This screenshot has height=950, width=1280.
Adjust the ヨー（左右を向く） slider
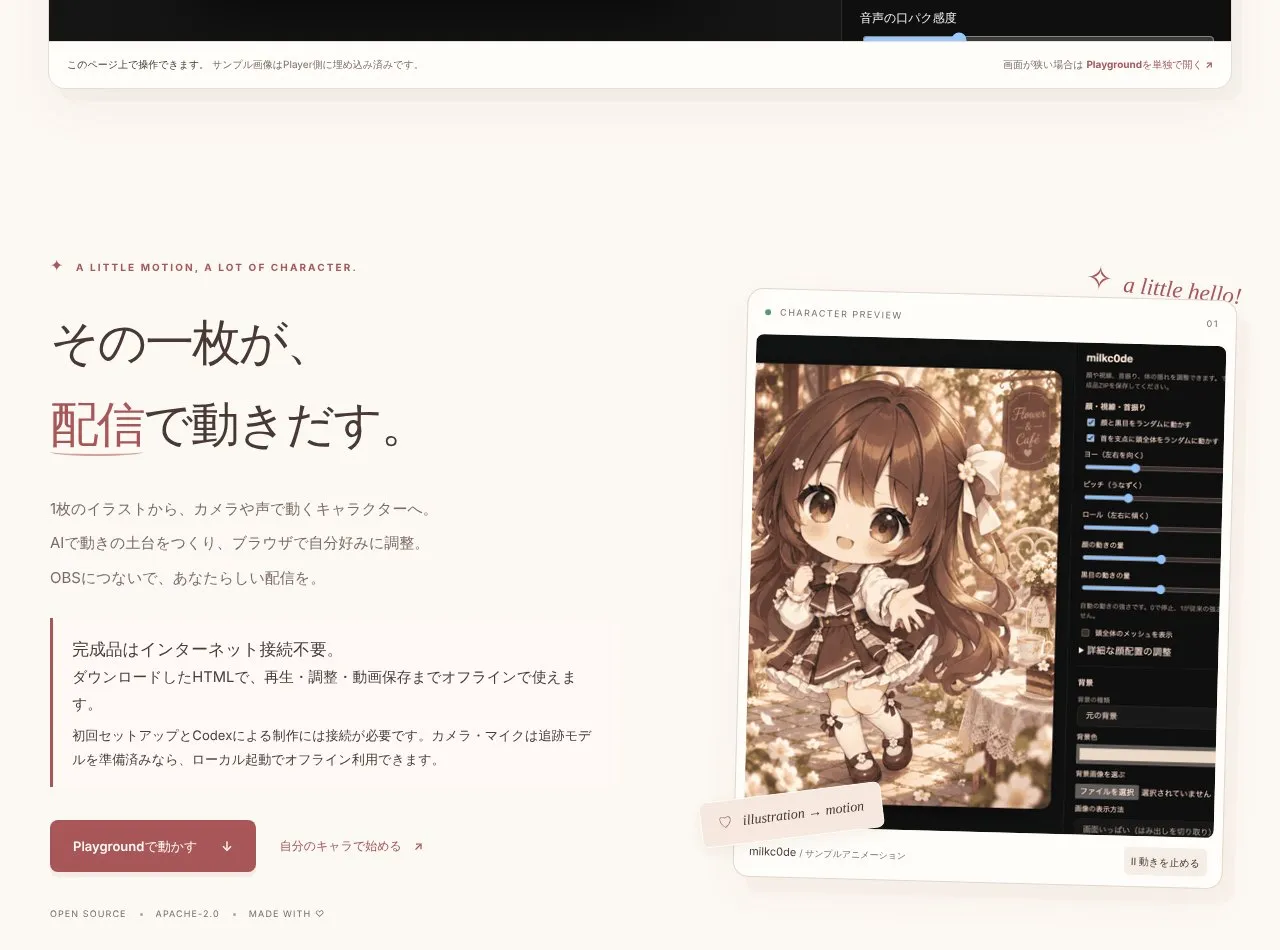(x=1153, y=468)
